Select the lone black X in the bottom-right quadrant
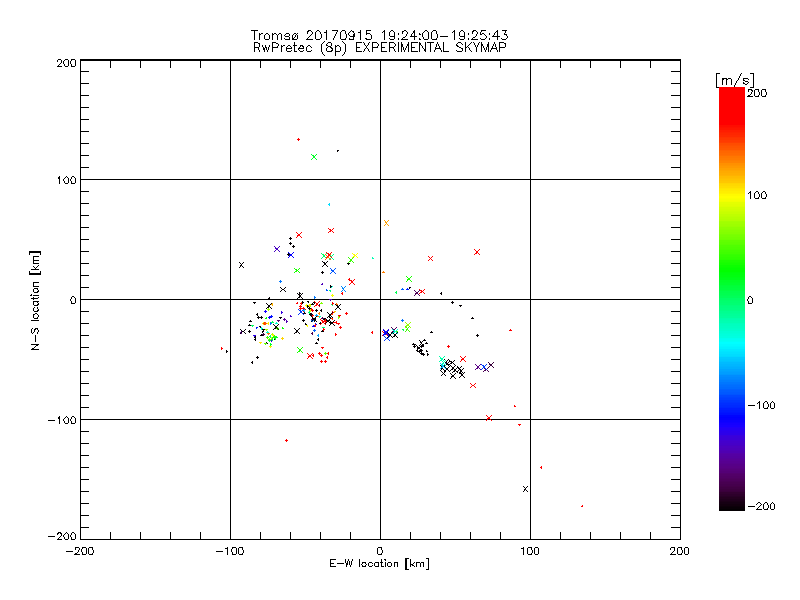Screen dimensions: 800x600 (526, 489)
